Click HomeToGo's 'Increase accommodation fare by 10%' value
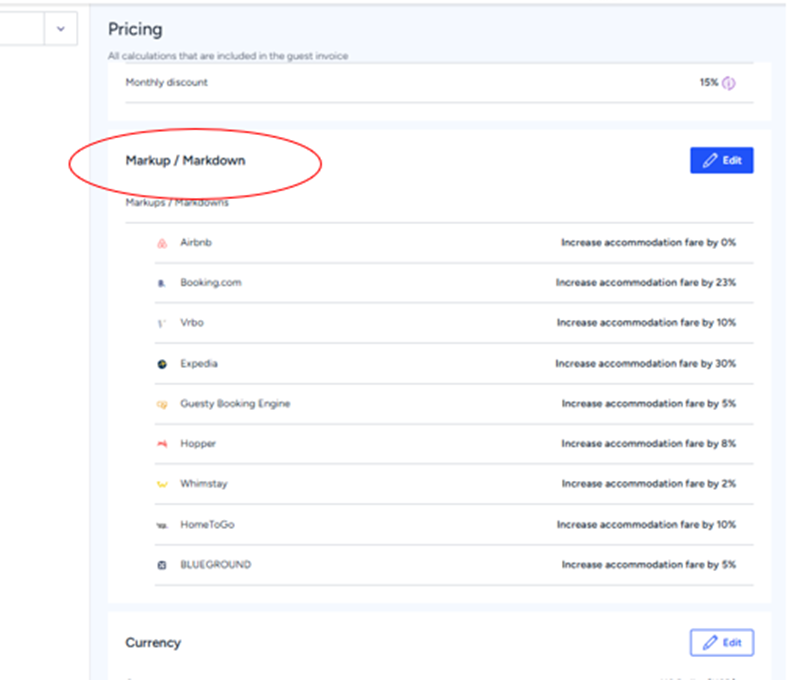The width and height of the screenshot is (789, 680). pos(646,524)
